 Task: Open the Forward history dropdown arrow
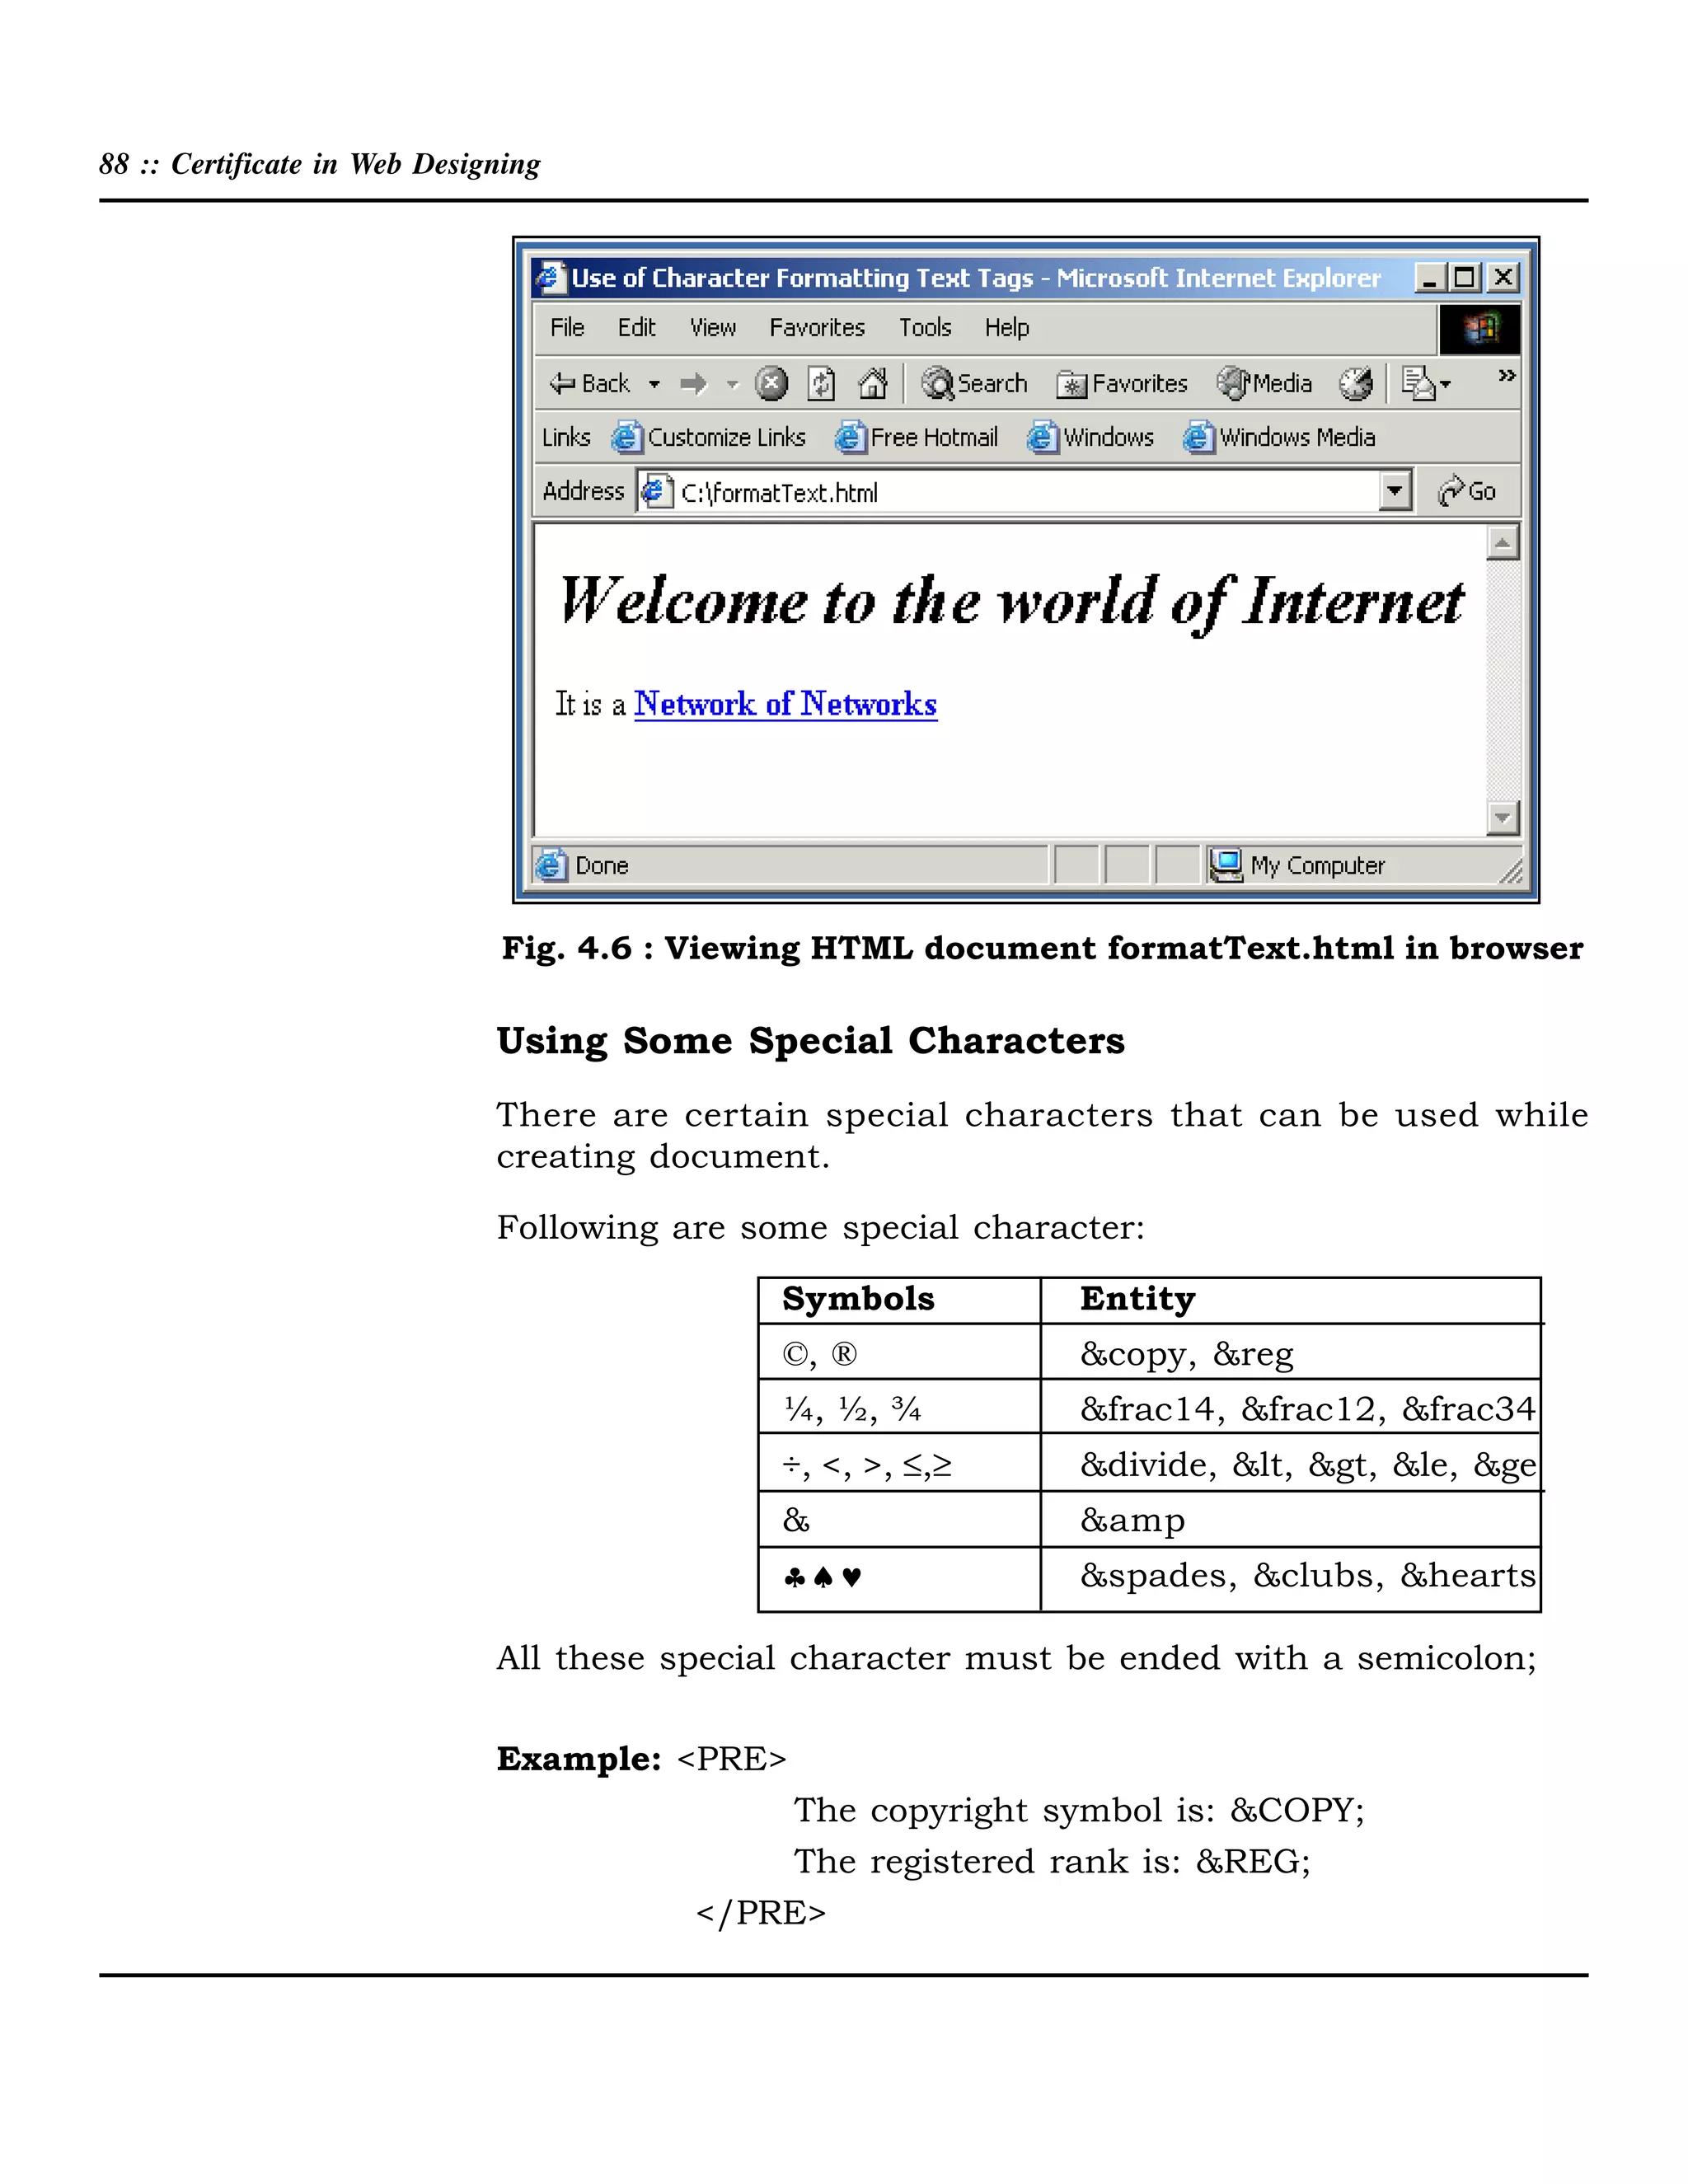732,384
